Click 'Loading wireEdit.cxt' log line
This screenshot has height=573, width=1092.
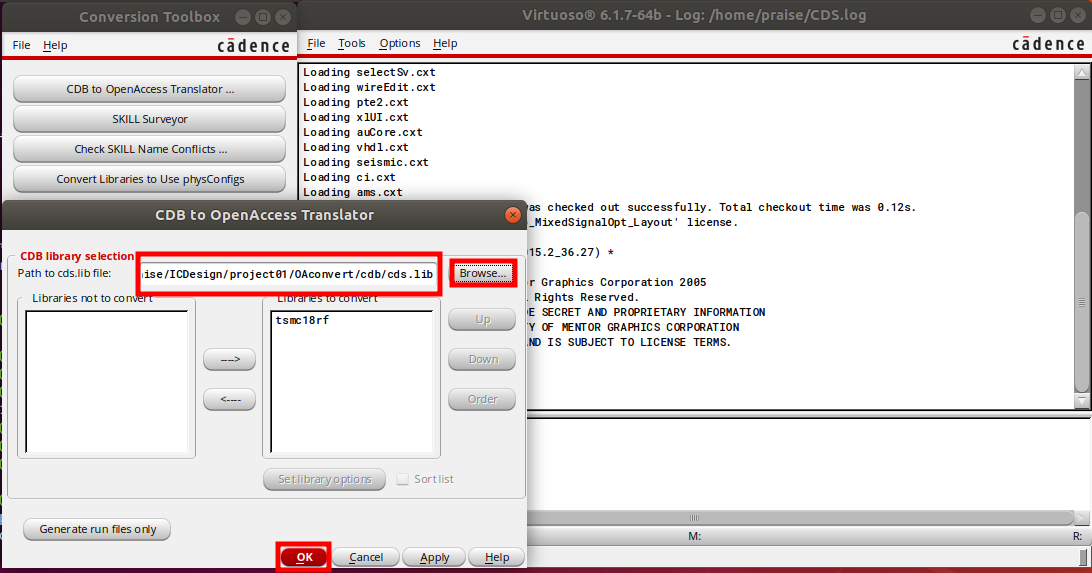pos(369,87)
